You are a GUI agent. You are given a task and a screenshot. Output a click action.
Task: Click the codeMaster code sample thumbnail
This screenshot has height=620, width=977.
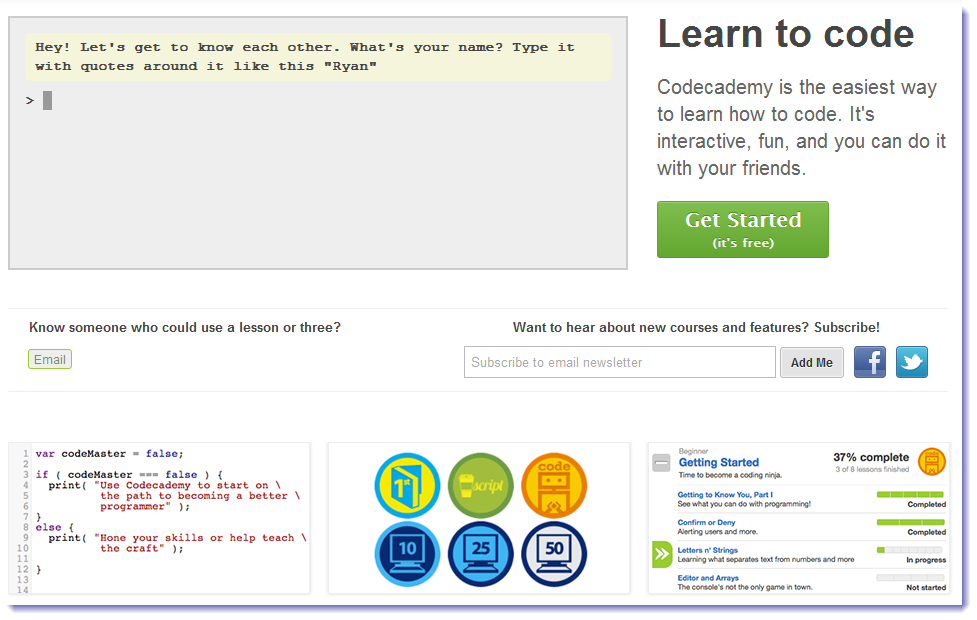159,518
